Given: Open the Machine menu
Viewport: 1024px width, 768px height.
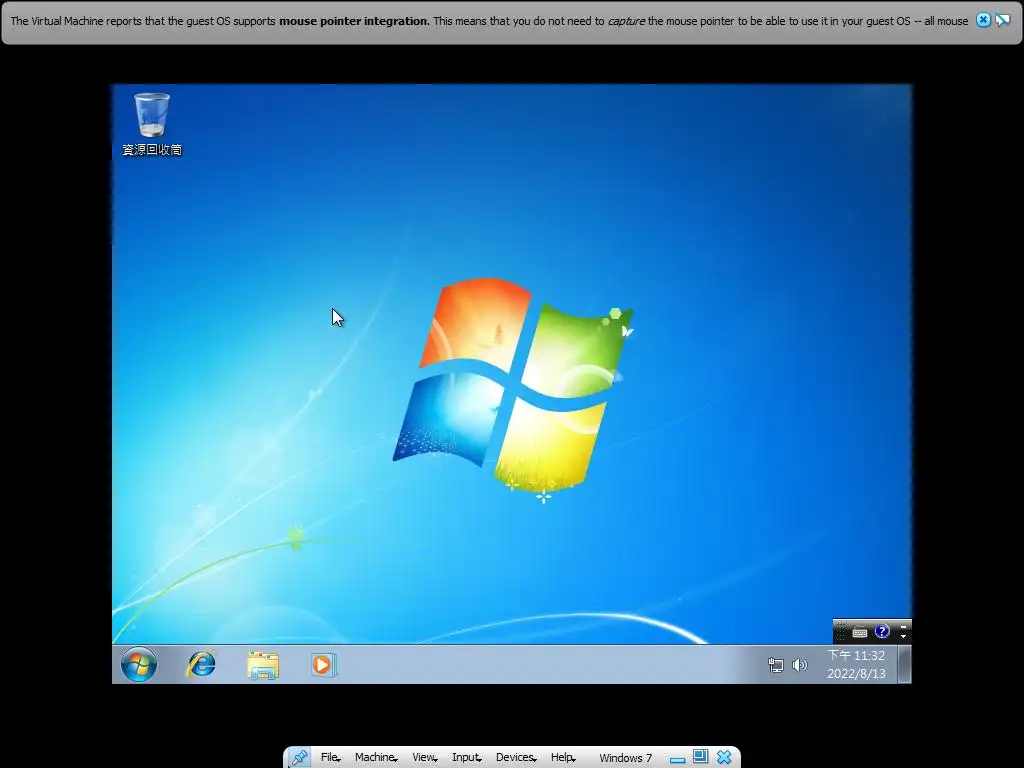Looking at the screenshot, I should [x=376, y=758].
